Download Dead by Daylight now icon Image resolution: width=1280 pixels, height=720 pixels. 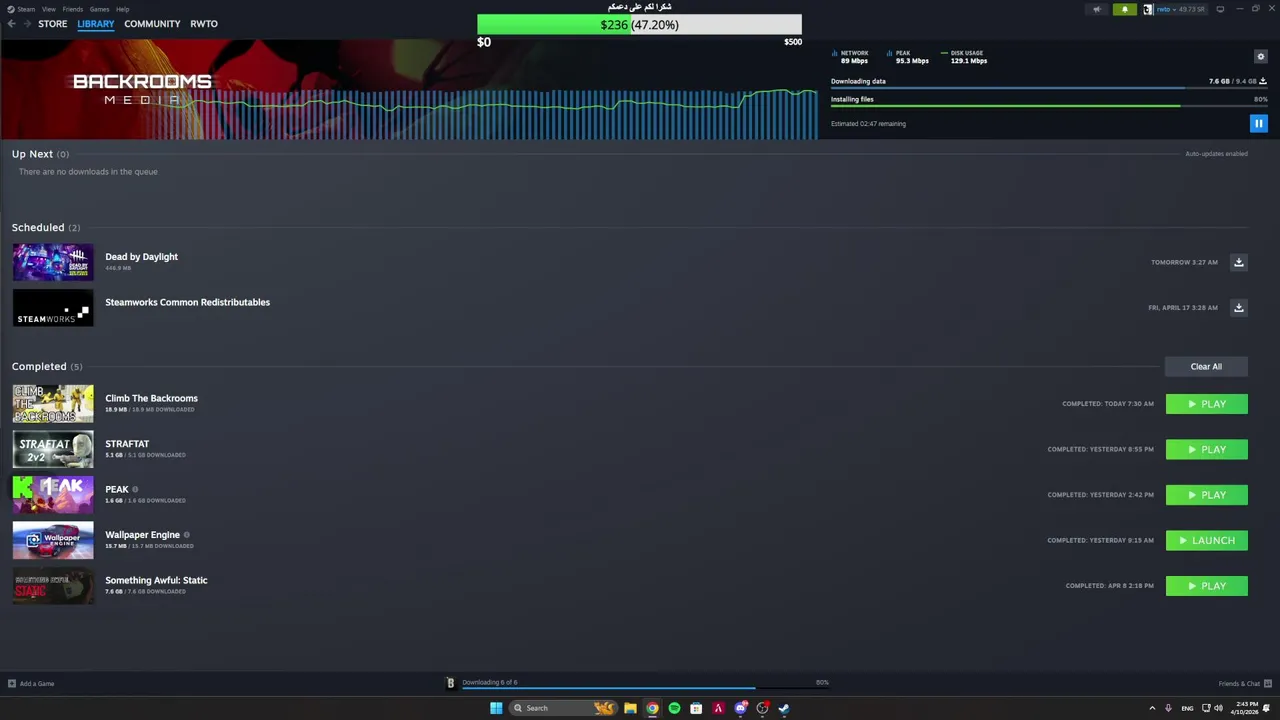(x=1238, y=262)
